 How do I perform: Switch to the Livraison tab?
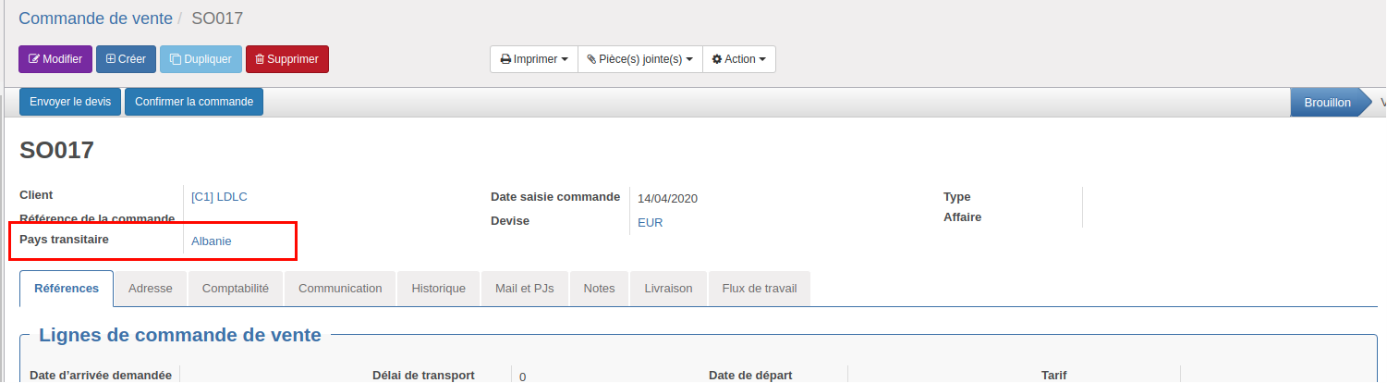coord(668,288)
